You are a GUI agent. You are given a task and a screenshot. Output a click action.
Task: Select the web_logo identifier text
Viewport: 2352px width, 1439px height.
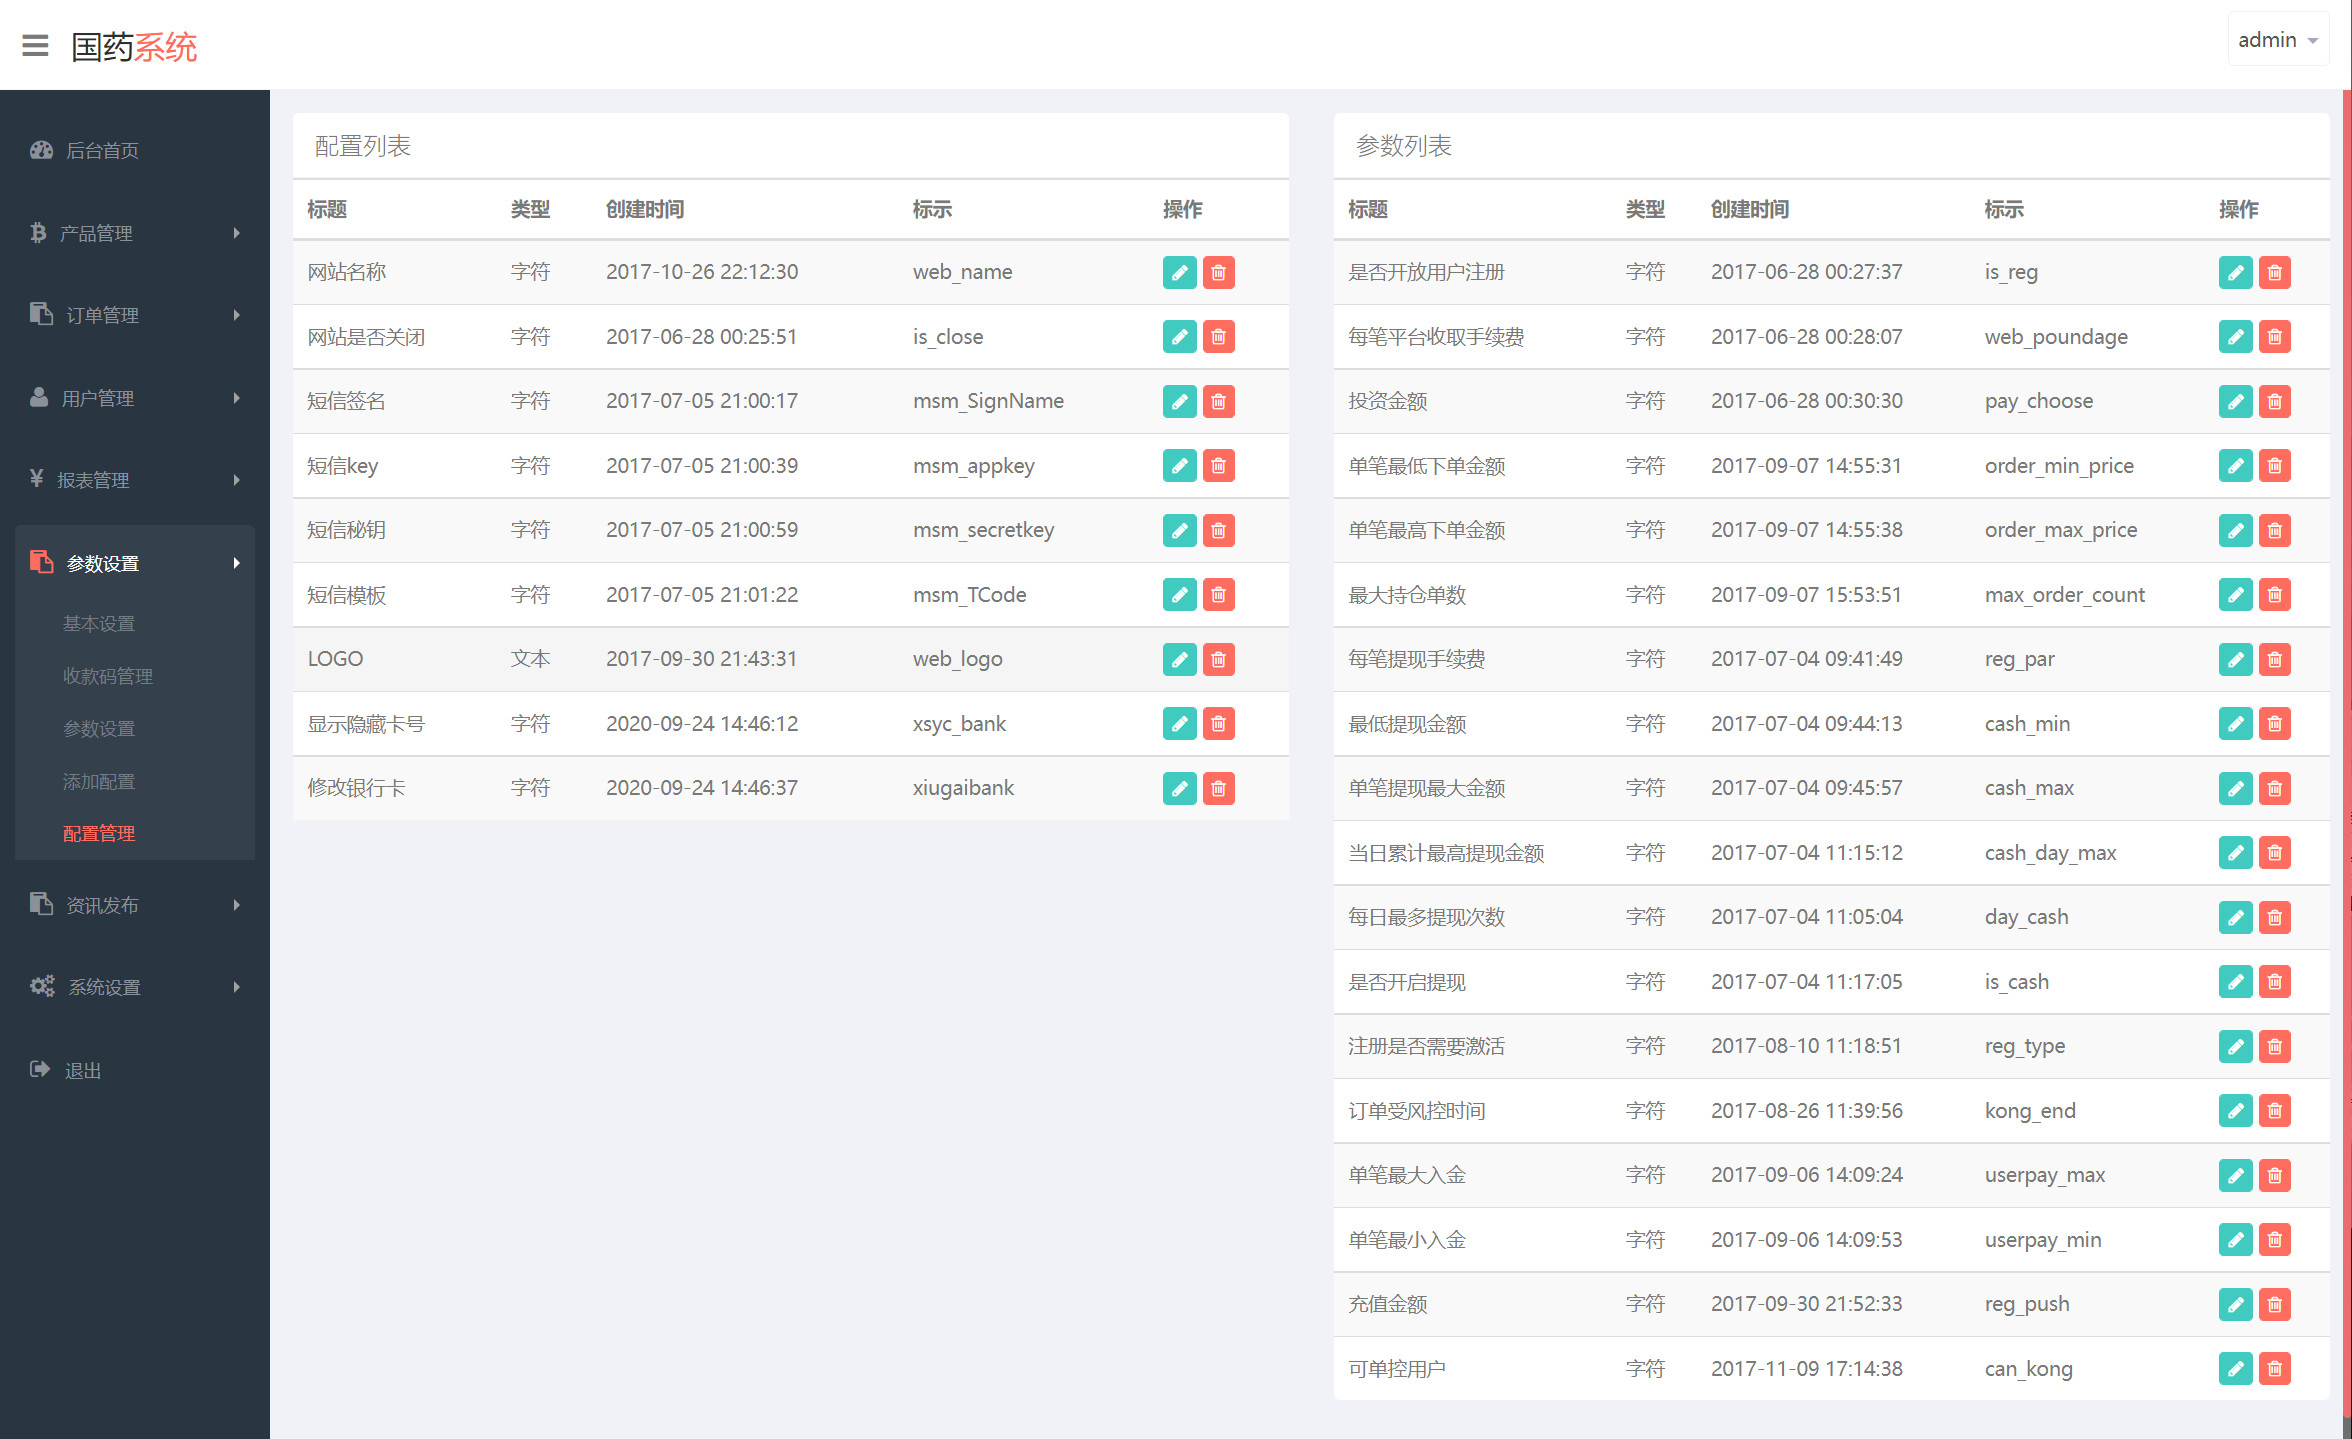[957, 660]
